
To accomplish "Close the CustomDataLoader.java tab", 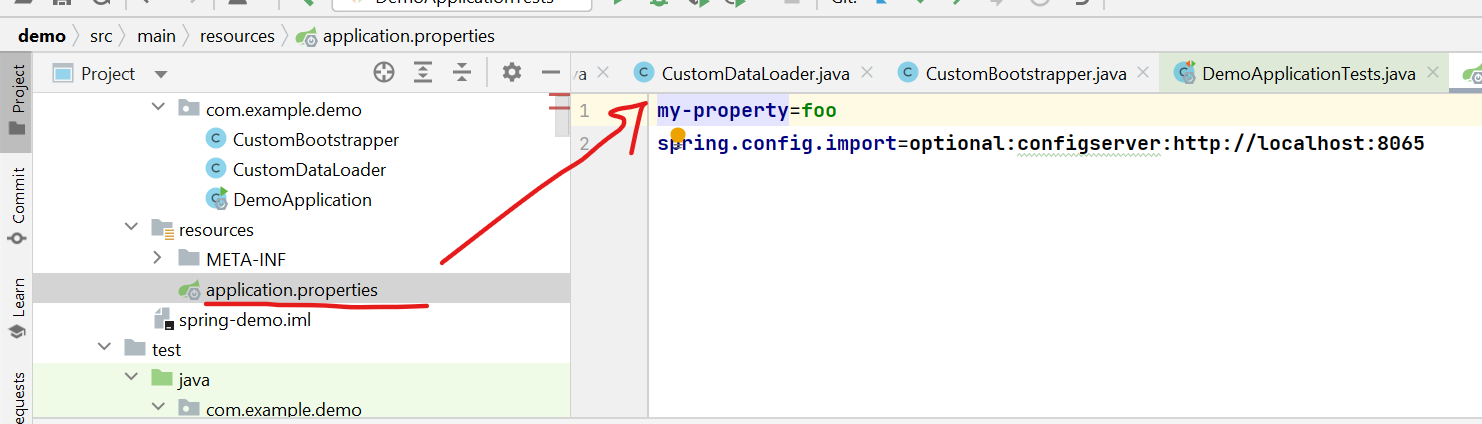I will click(x=866, y=72).
